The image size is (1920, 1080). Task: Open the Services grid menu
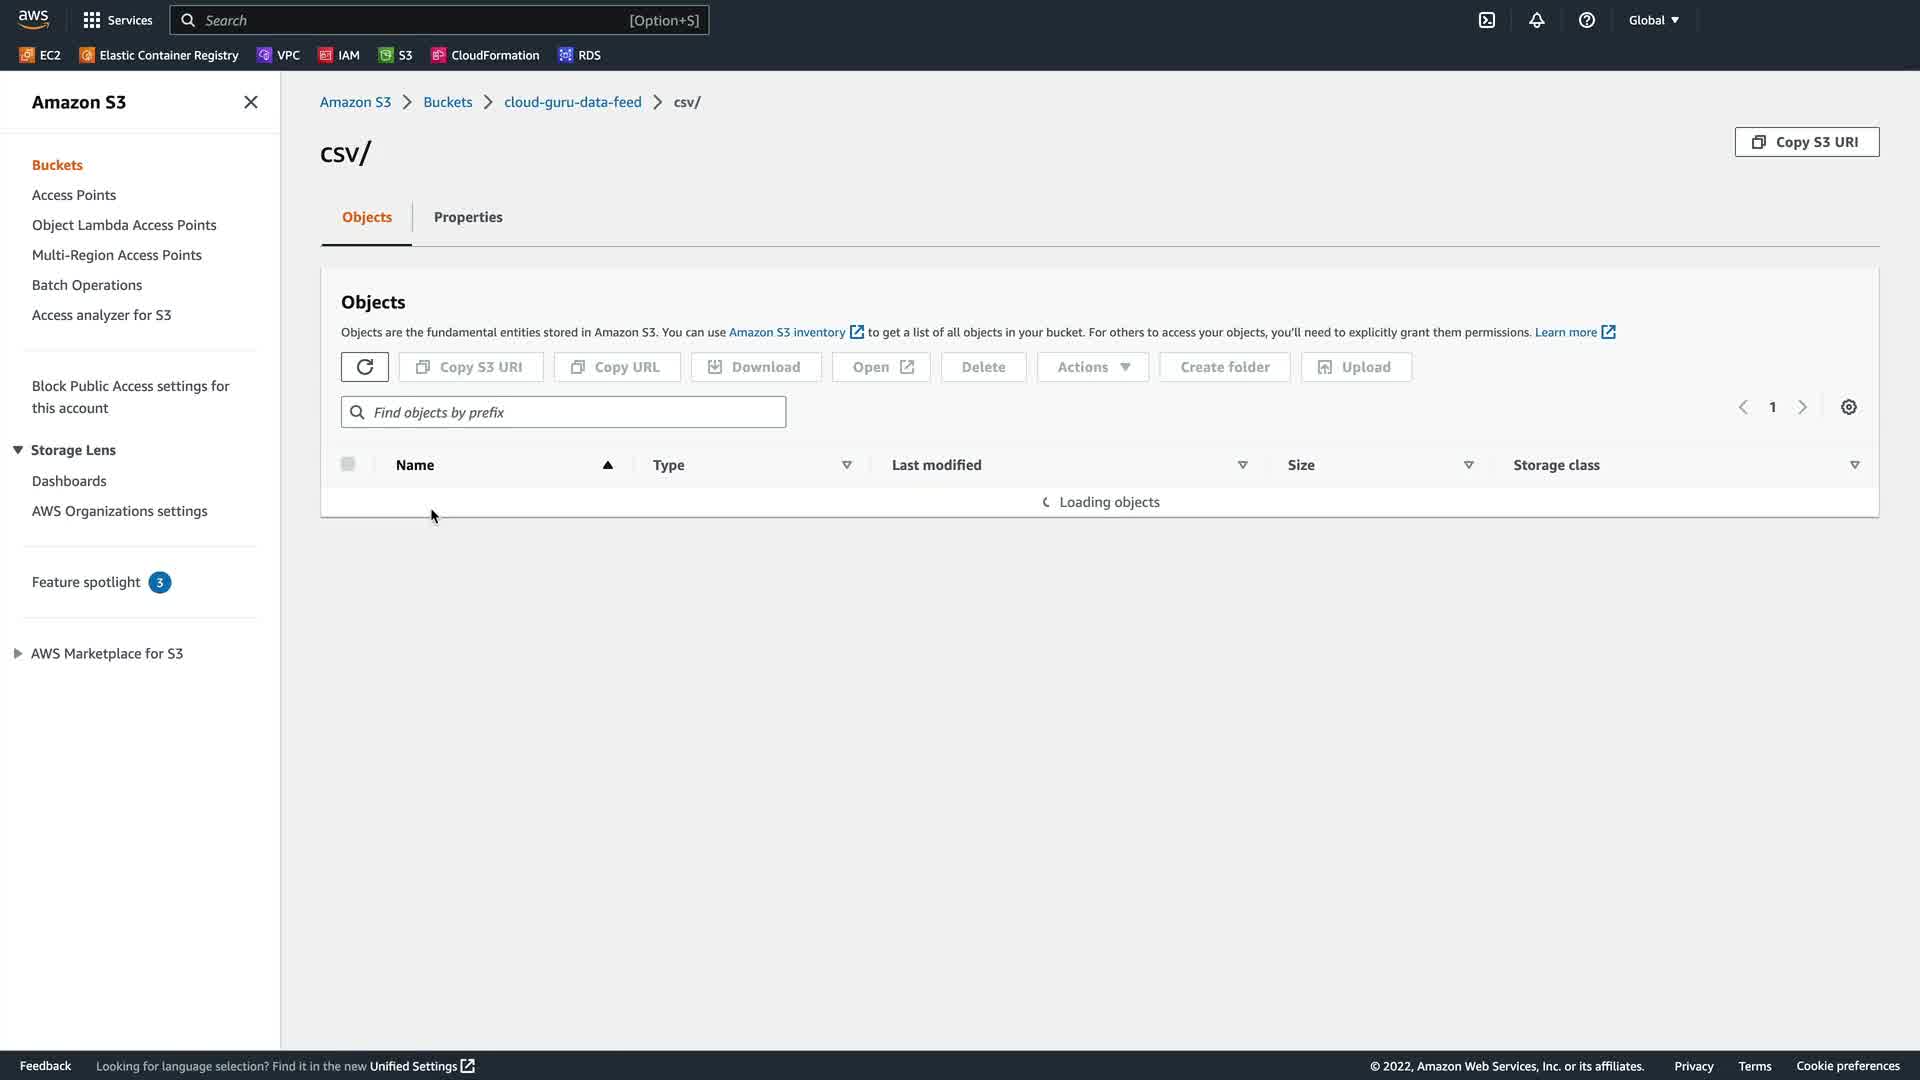pyautogui.click(x=117, y=20)
